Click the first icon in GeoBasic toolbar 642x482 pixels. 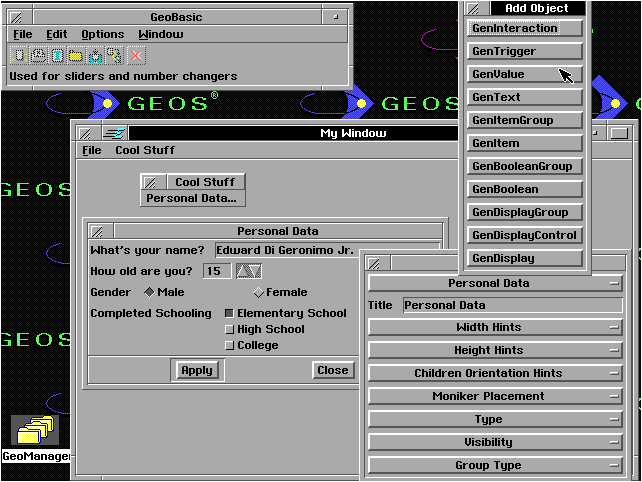[x=19, y=55]
